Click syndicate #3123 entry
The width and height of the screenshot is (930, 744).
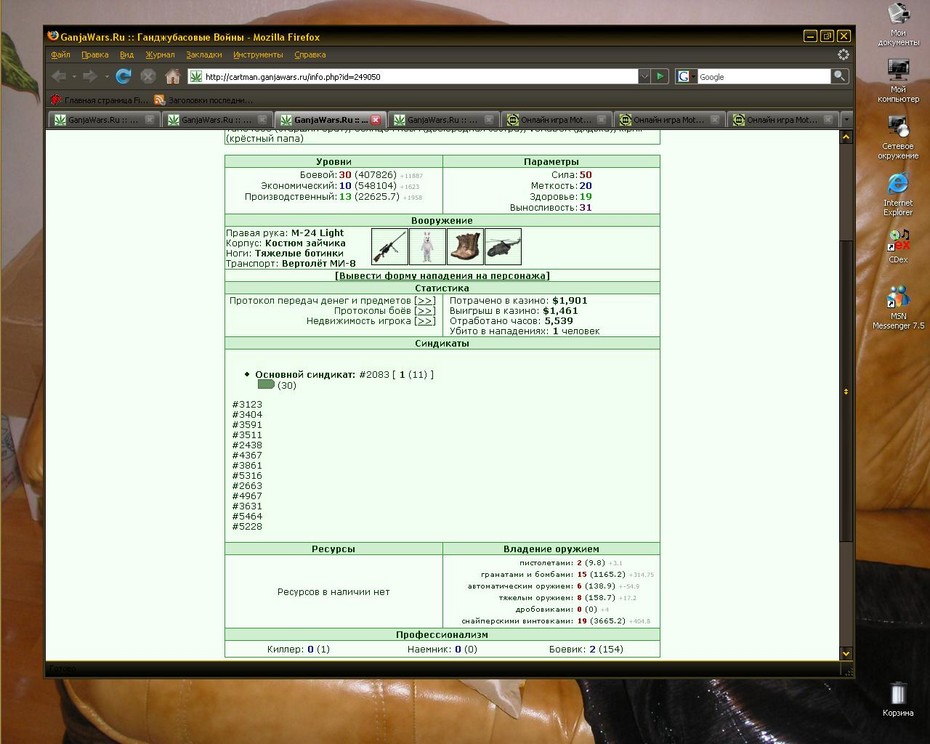pyautogui.click(x=247, y=405)
